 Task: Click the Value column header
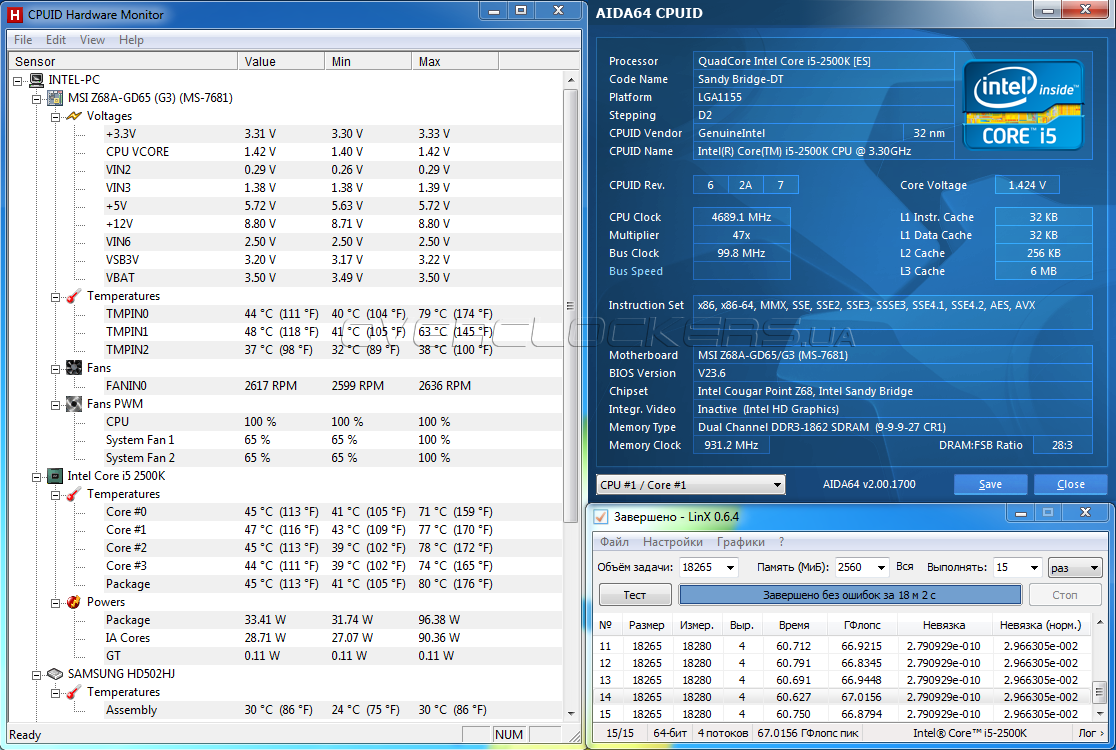(x=281, y=62)
